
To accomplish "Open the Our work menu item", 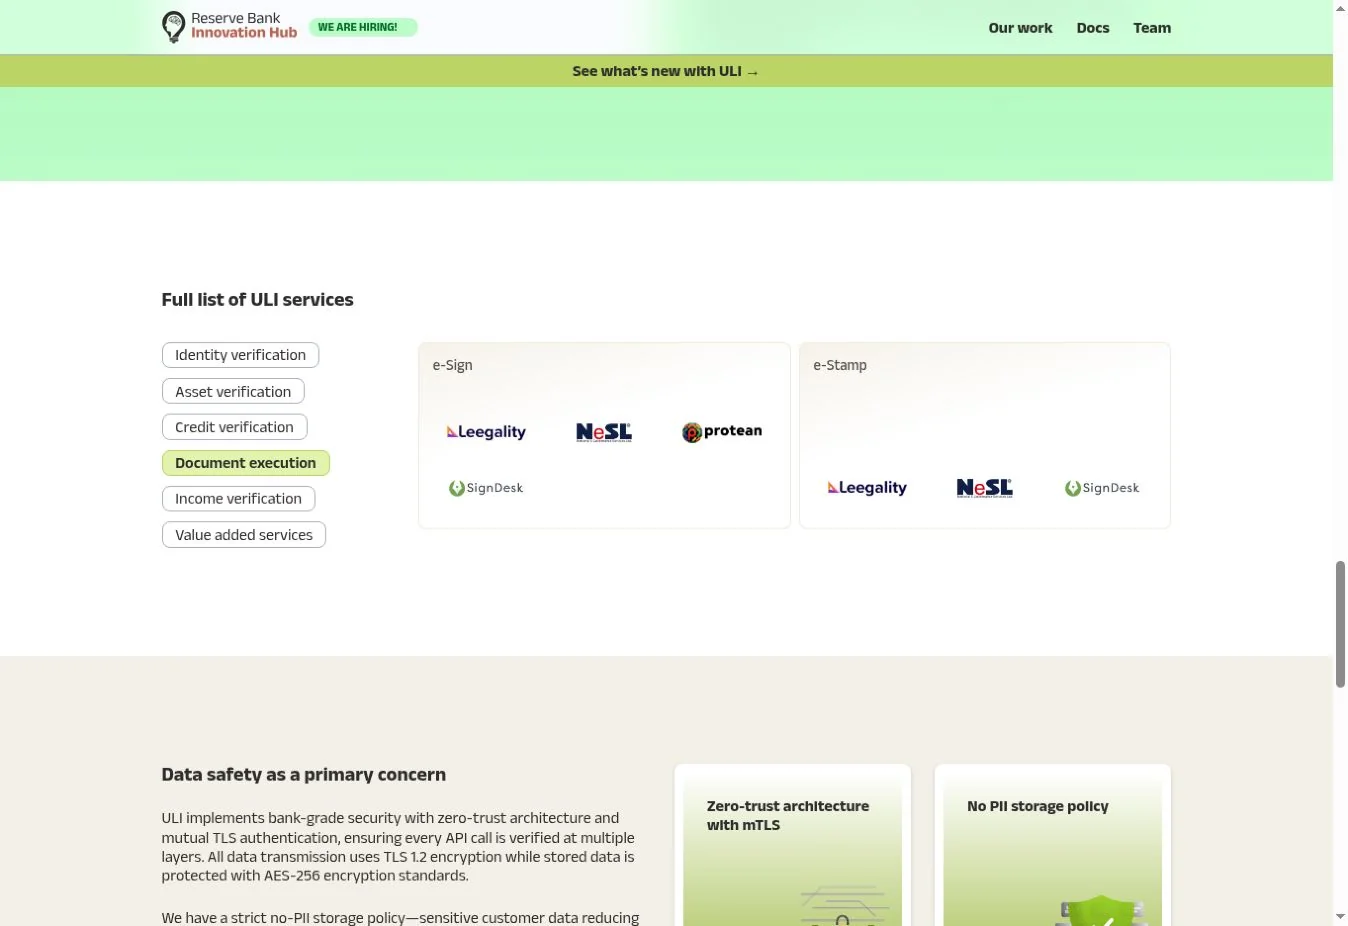I will [x=1020, y=28].
